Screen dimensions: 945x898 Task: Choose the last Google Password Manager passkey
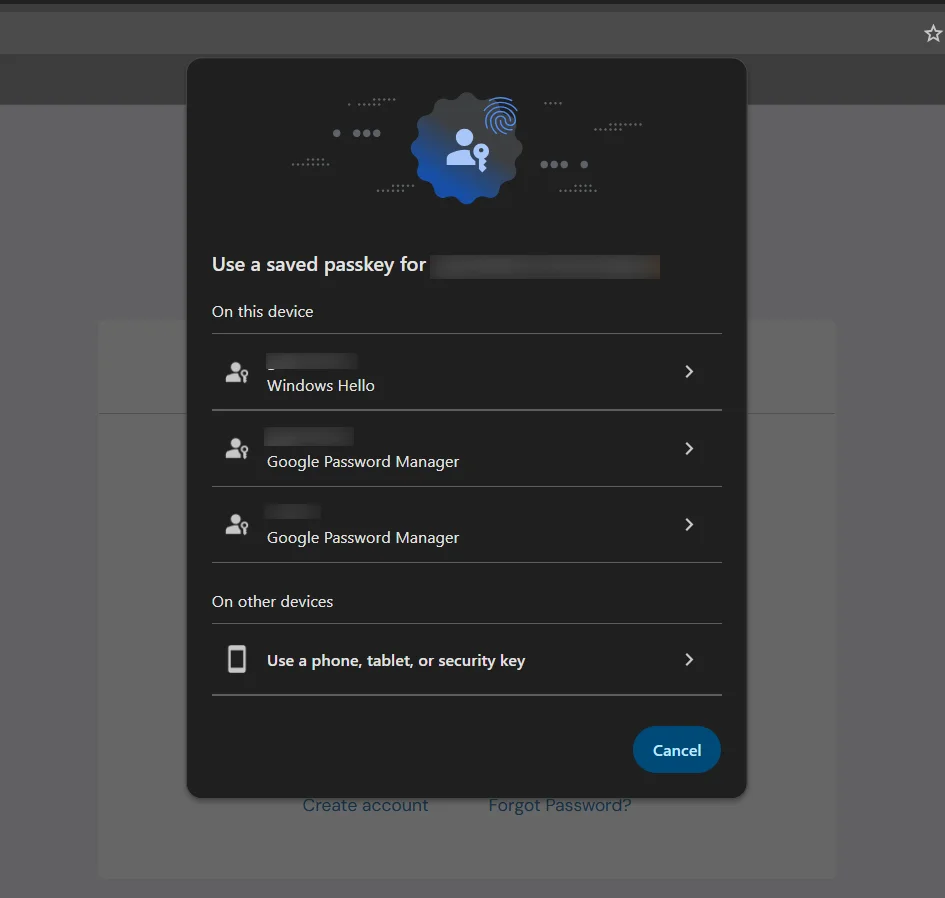(x=466, y=525)
